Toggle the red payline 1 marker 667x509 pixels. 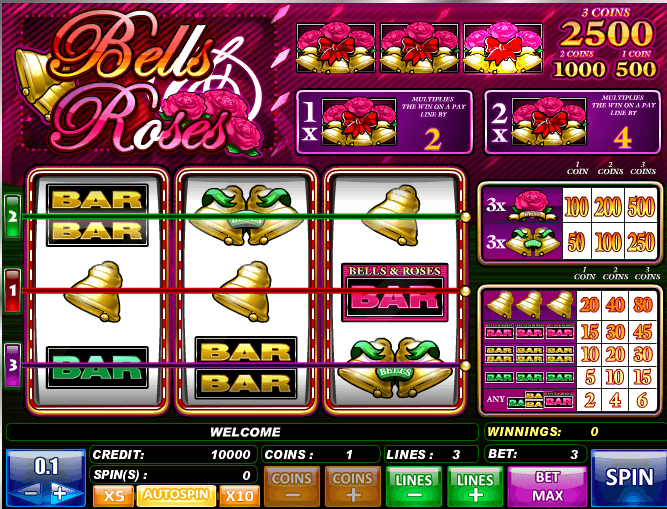point(12,291)
